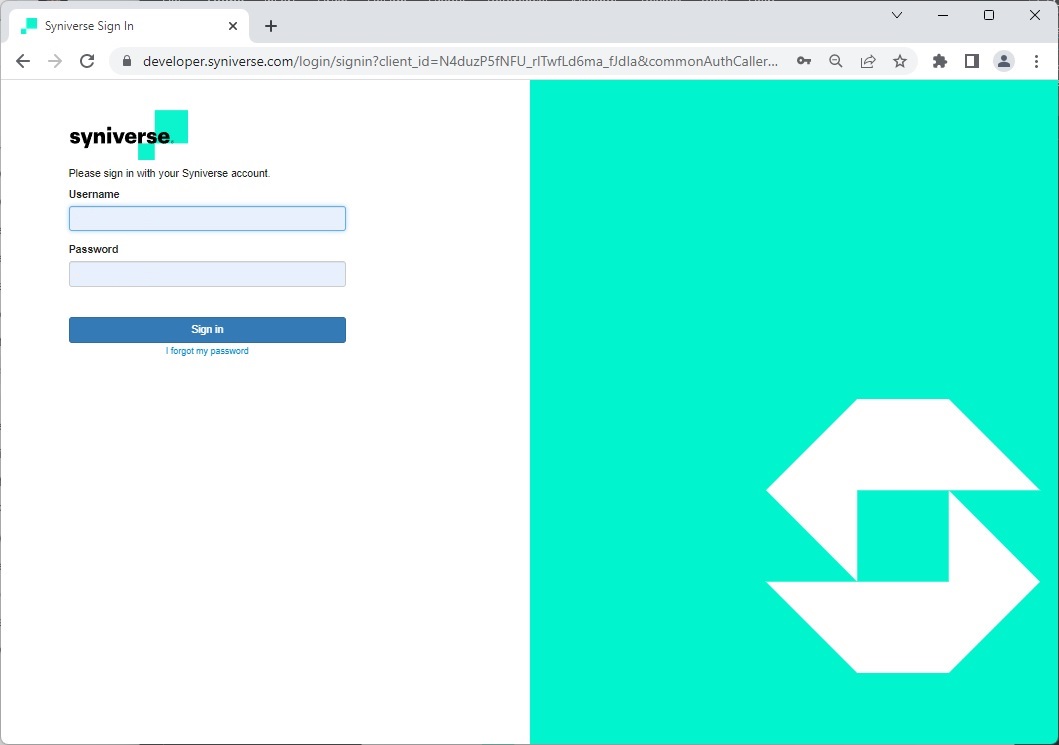Click the Sign in button
1059x745 pixels.
[x=207, y=330]
